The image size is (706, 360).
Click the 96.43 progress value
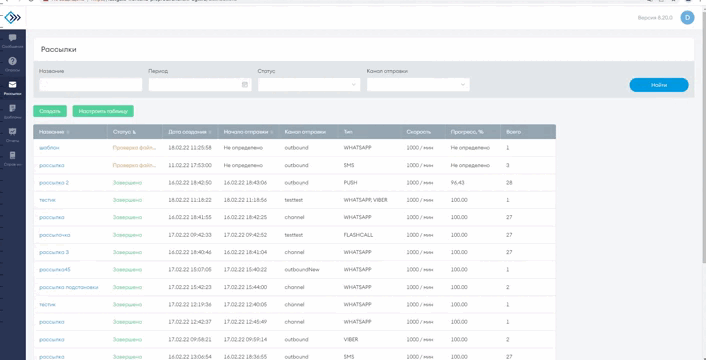click(x=459, y=183)
